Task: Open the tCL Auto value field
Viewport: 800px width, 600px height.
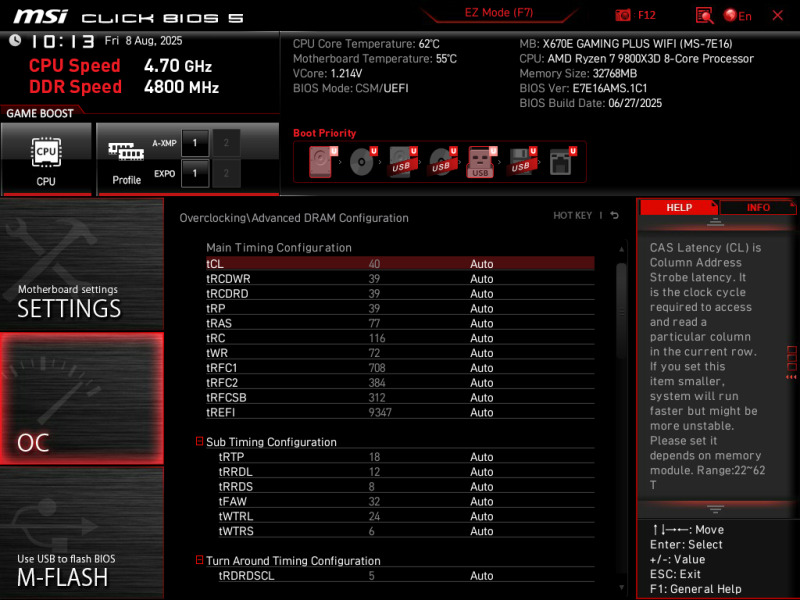Action: 482,264
